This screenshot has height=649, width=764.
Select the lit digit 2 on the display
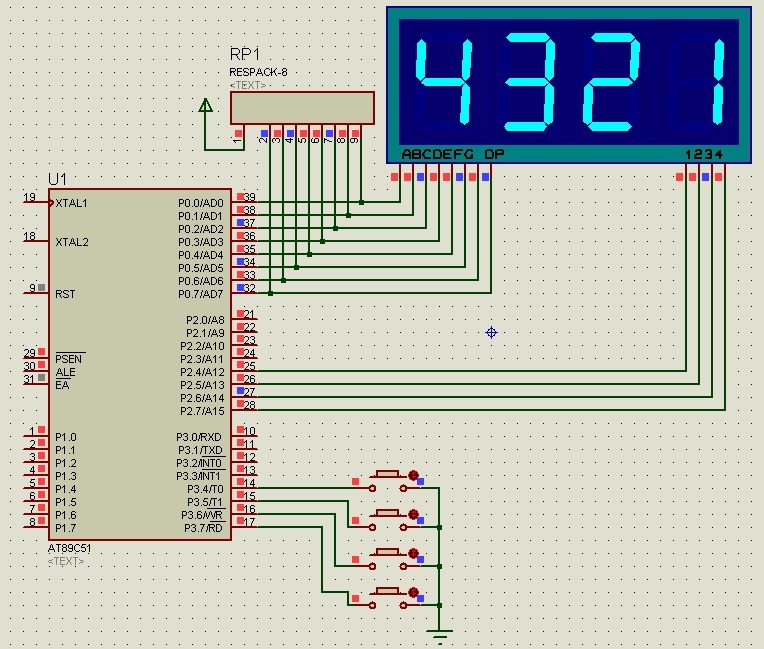[x=612, y=82]
